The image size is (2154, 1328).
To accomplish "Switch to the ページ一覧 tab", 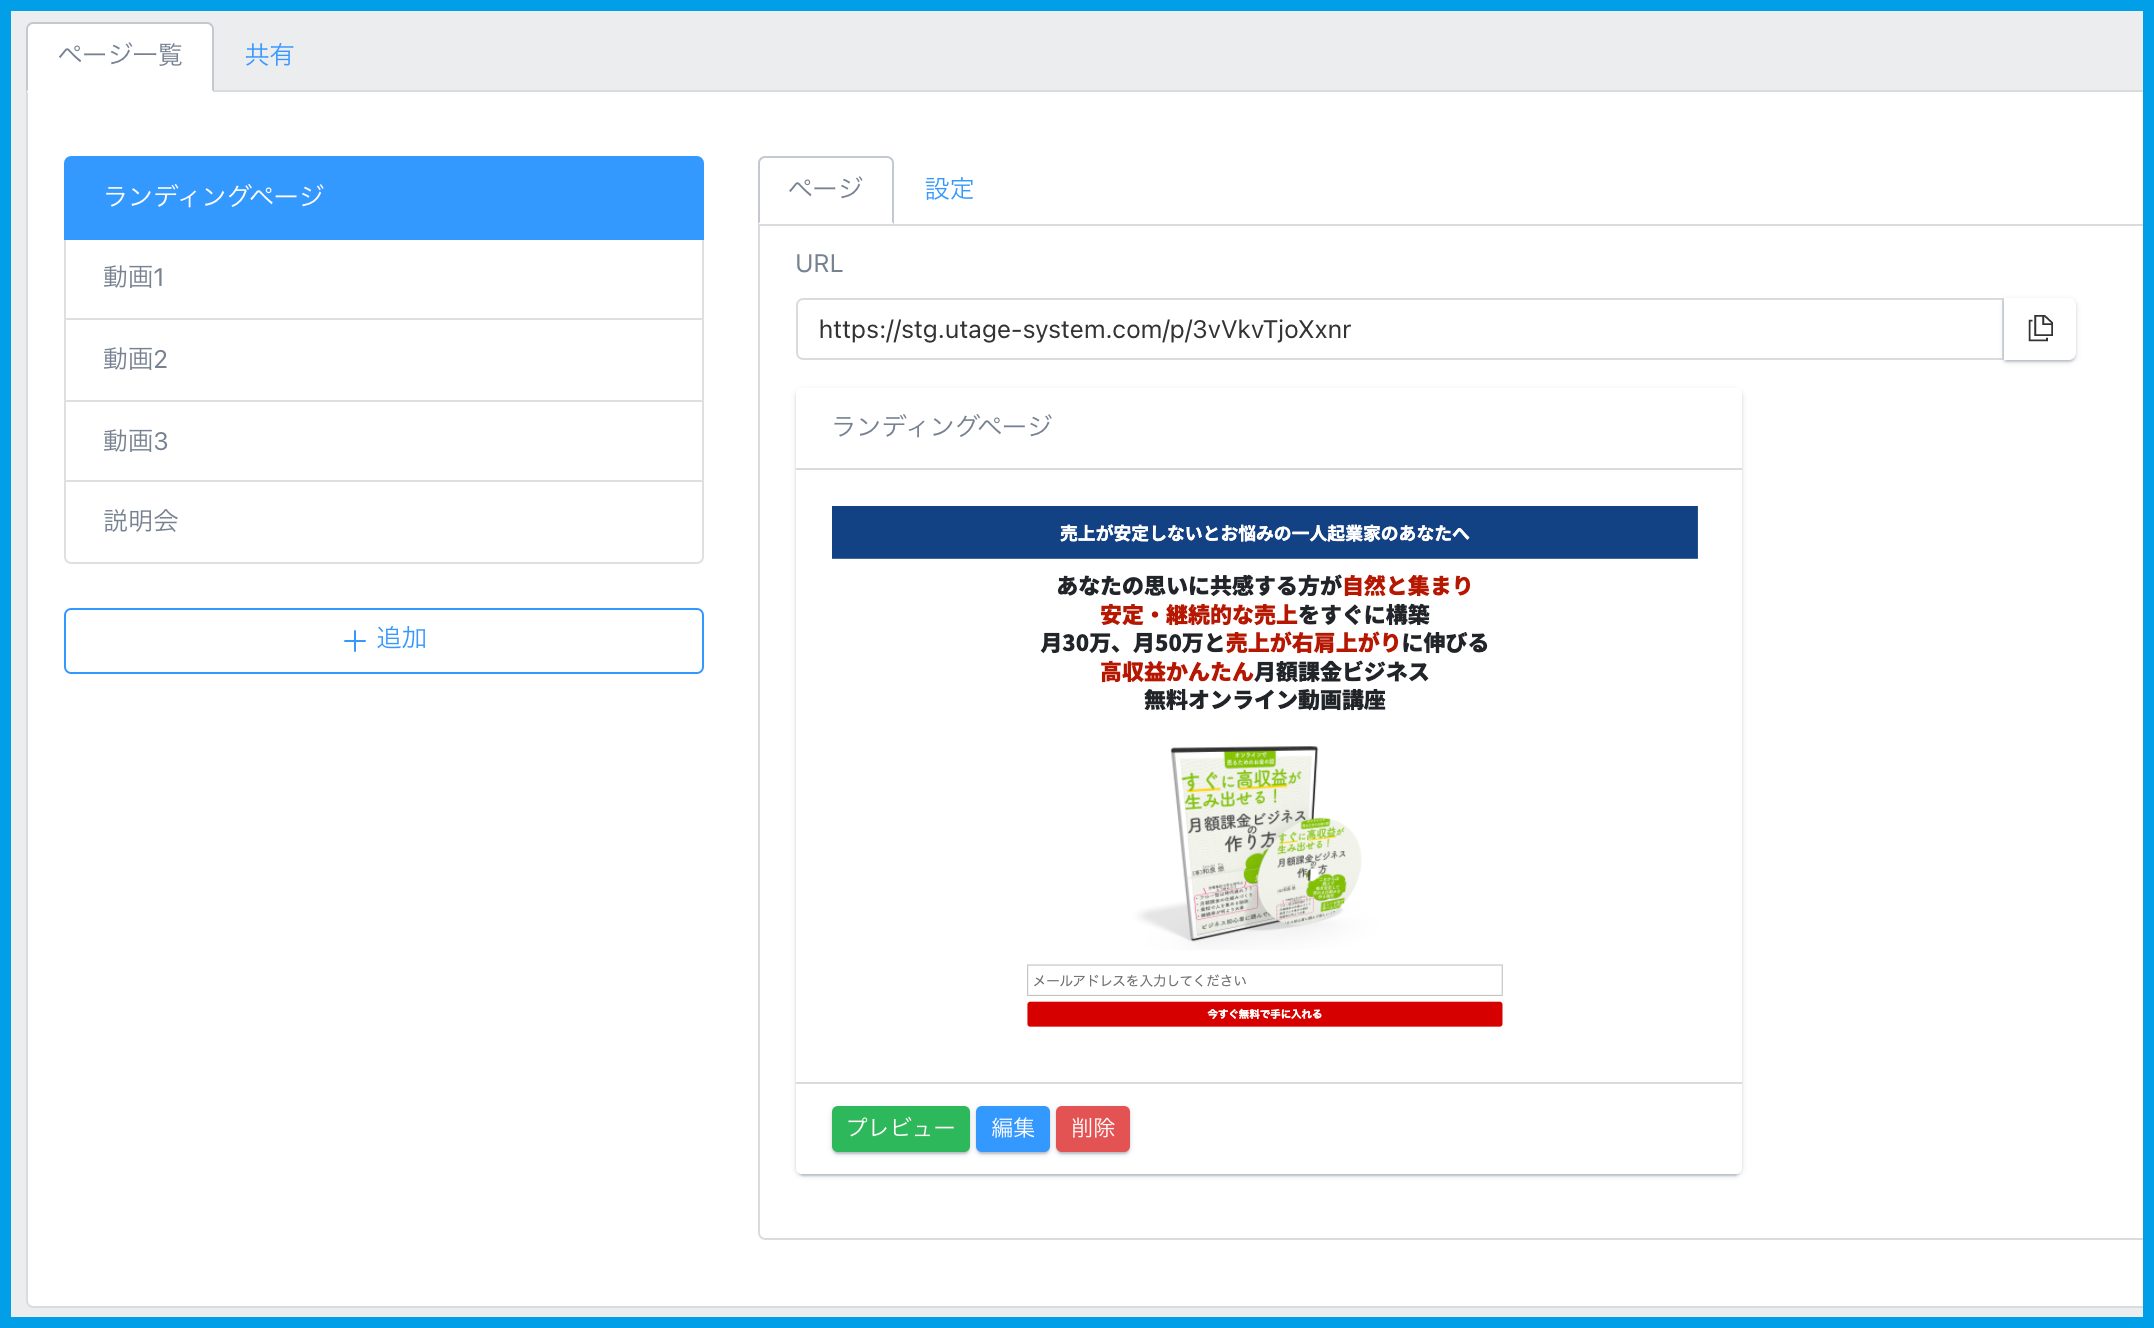I will pyautogui.click(x=120, y=55).
